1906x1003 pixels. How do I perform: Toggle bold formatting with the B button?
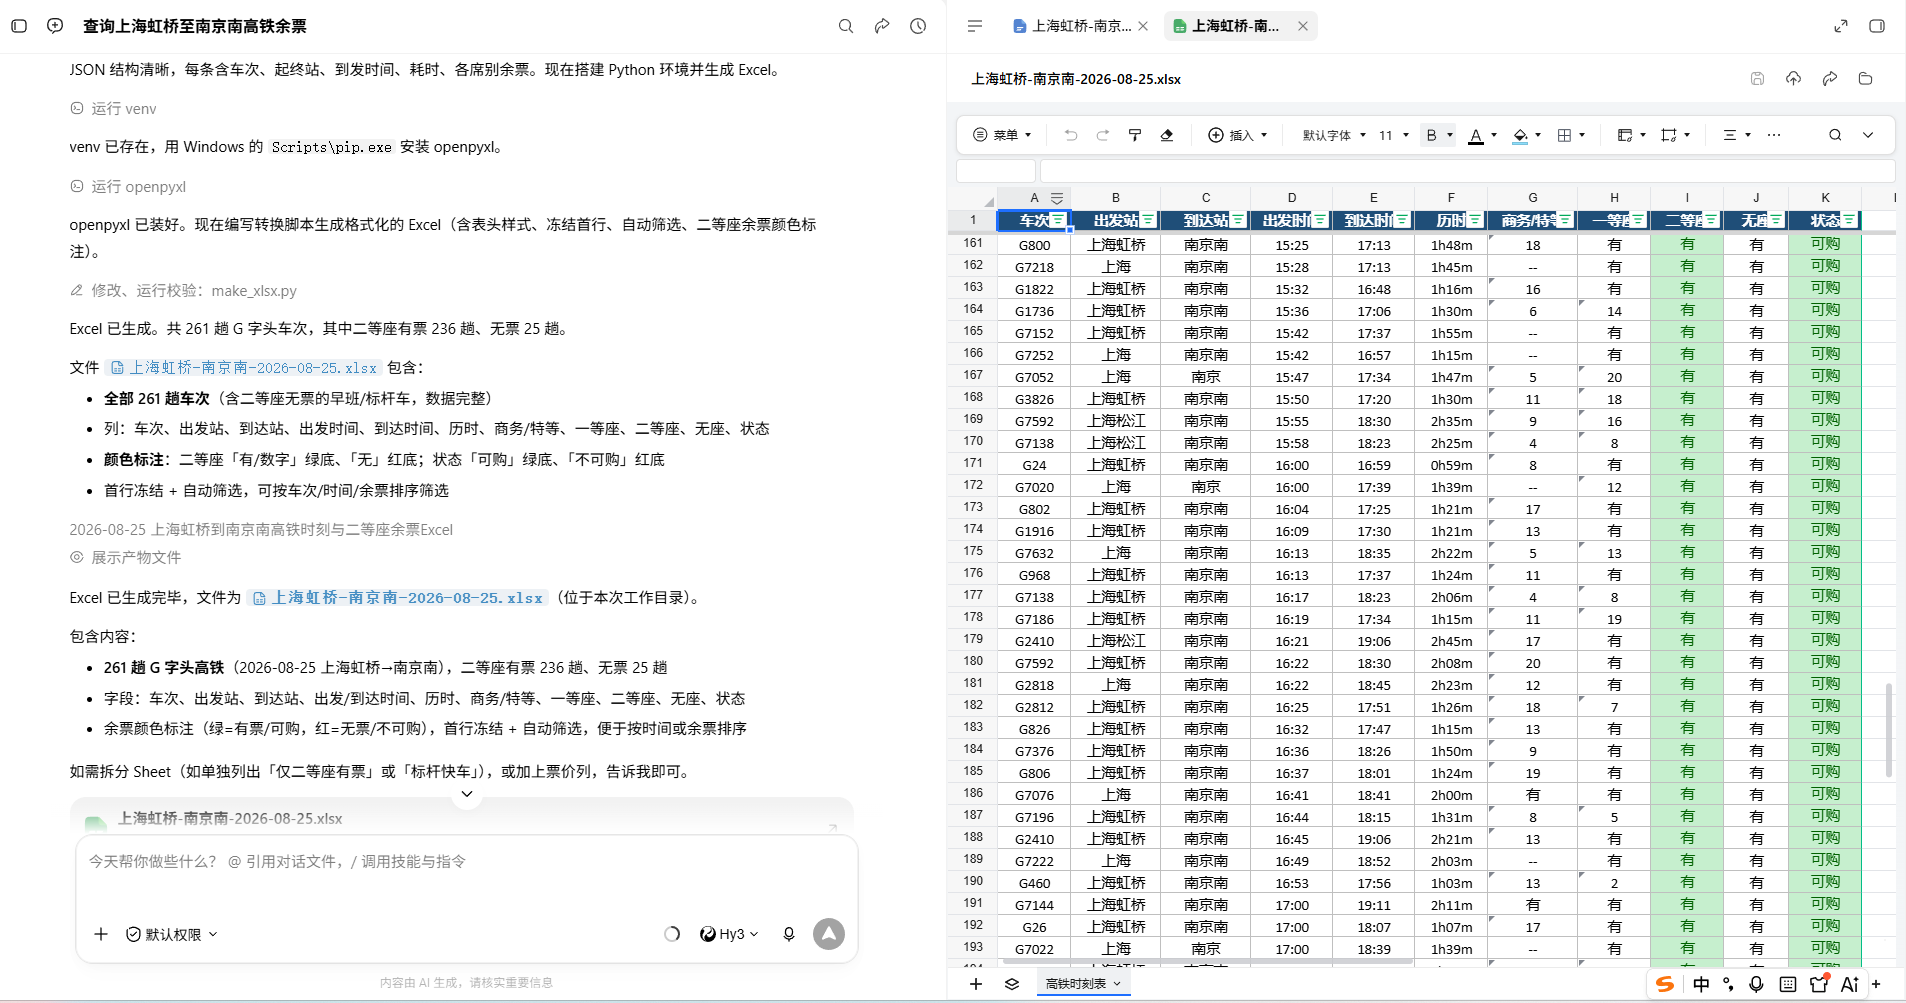(x=1432, y=135)
